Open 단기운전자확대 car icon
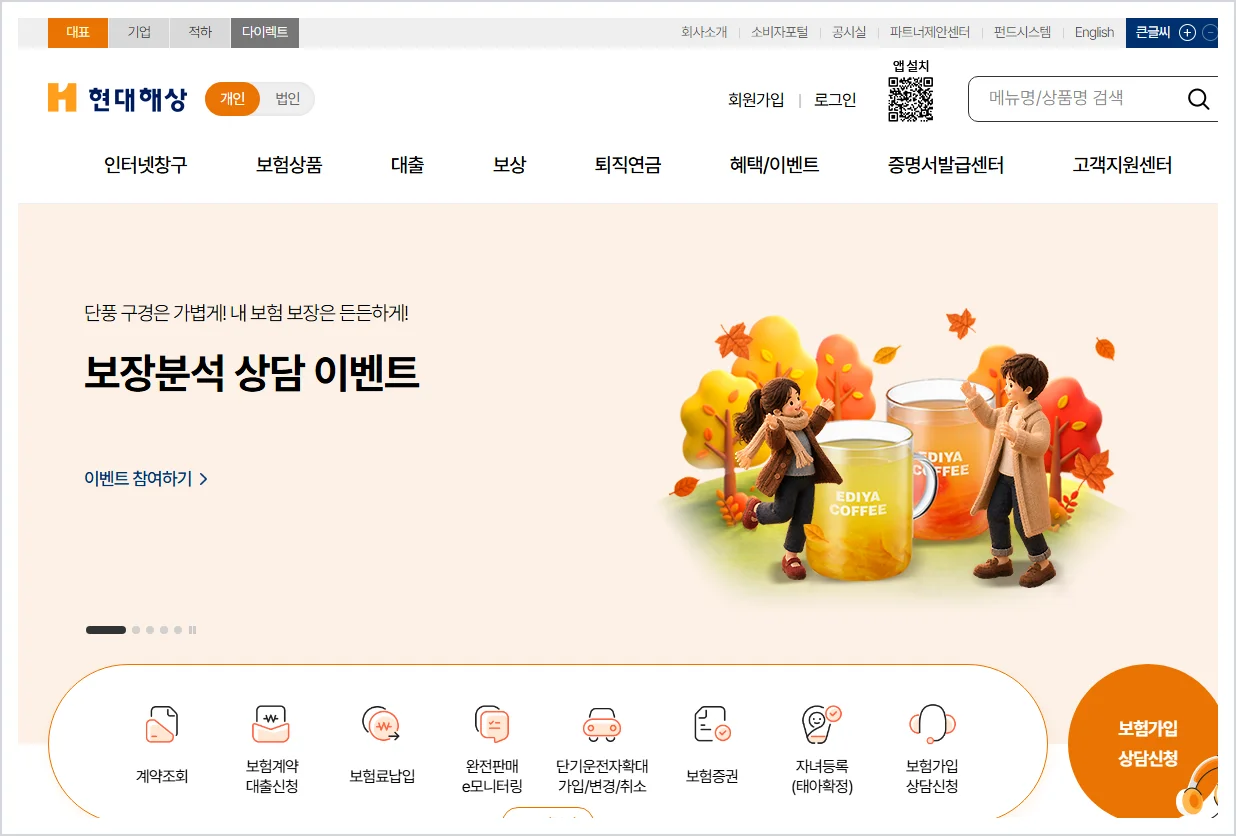The height and width of the screenshot is (836, 1236). pyautogui.click(x=602, y=724)
